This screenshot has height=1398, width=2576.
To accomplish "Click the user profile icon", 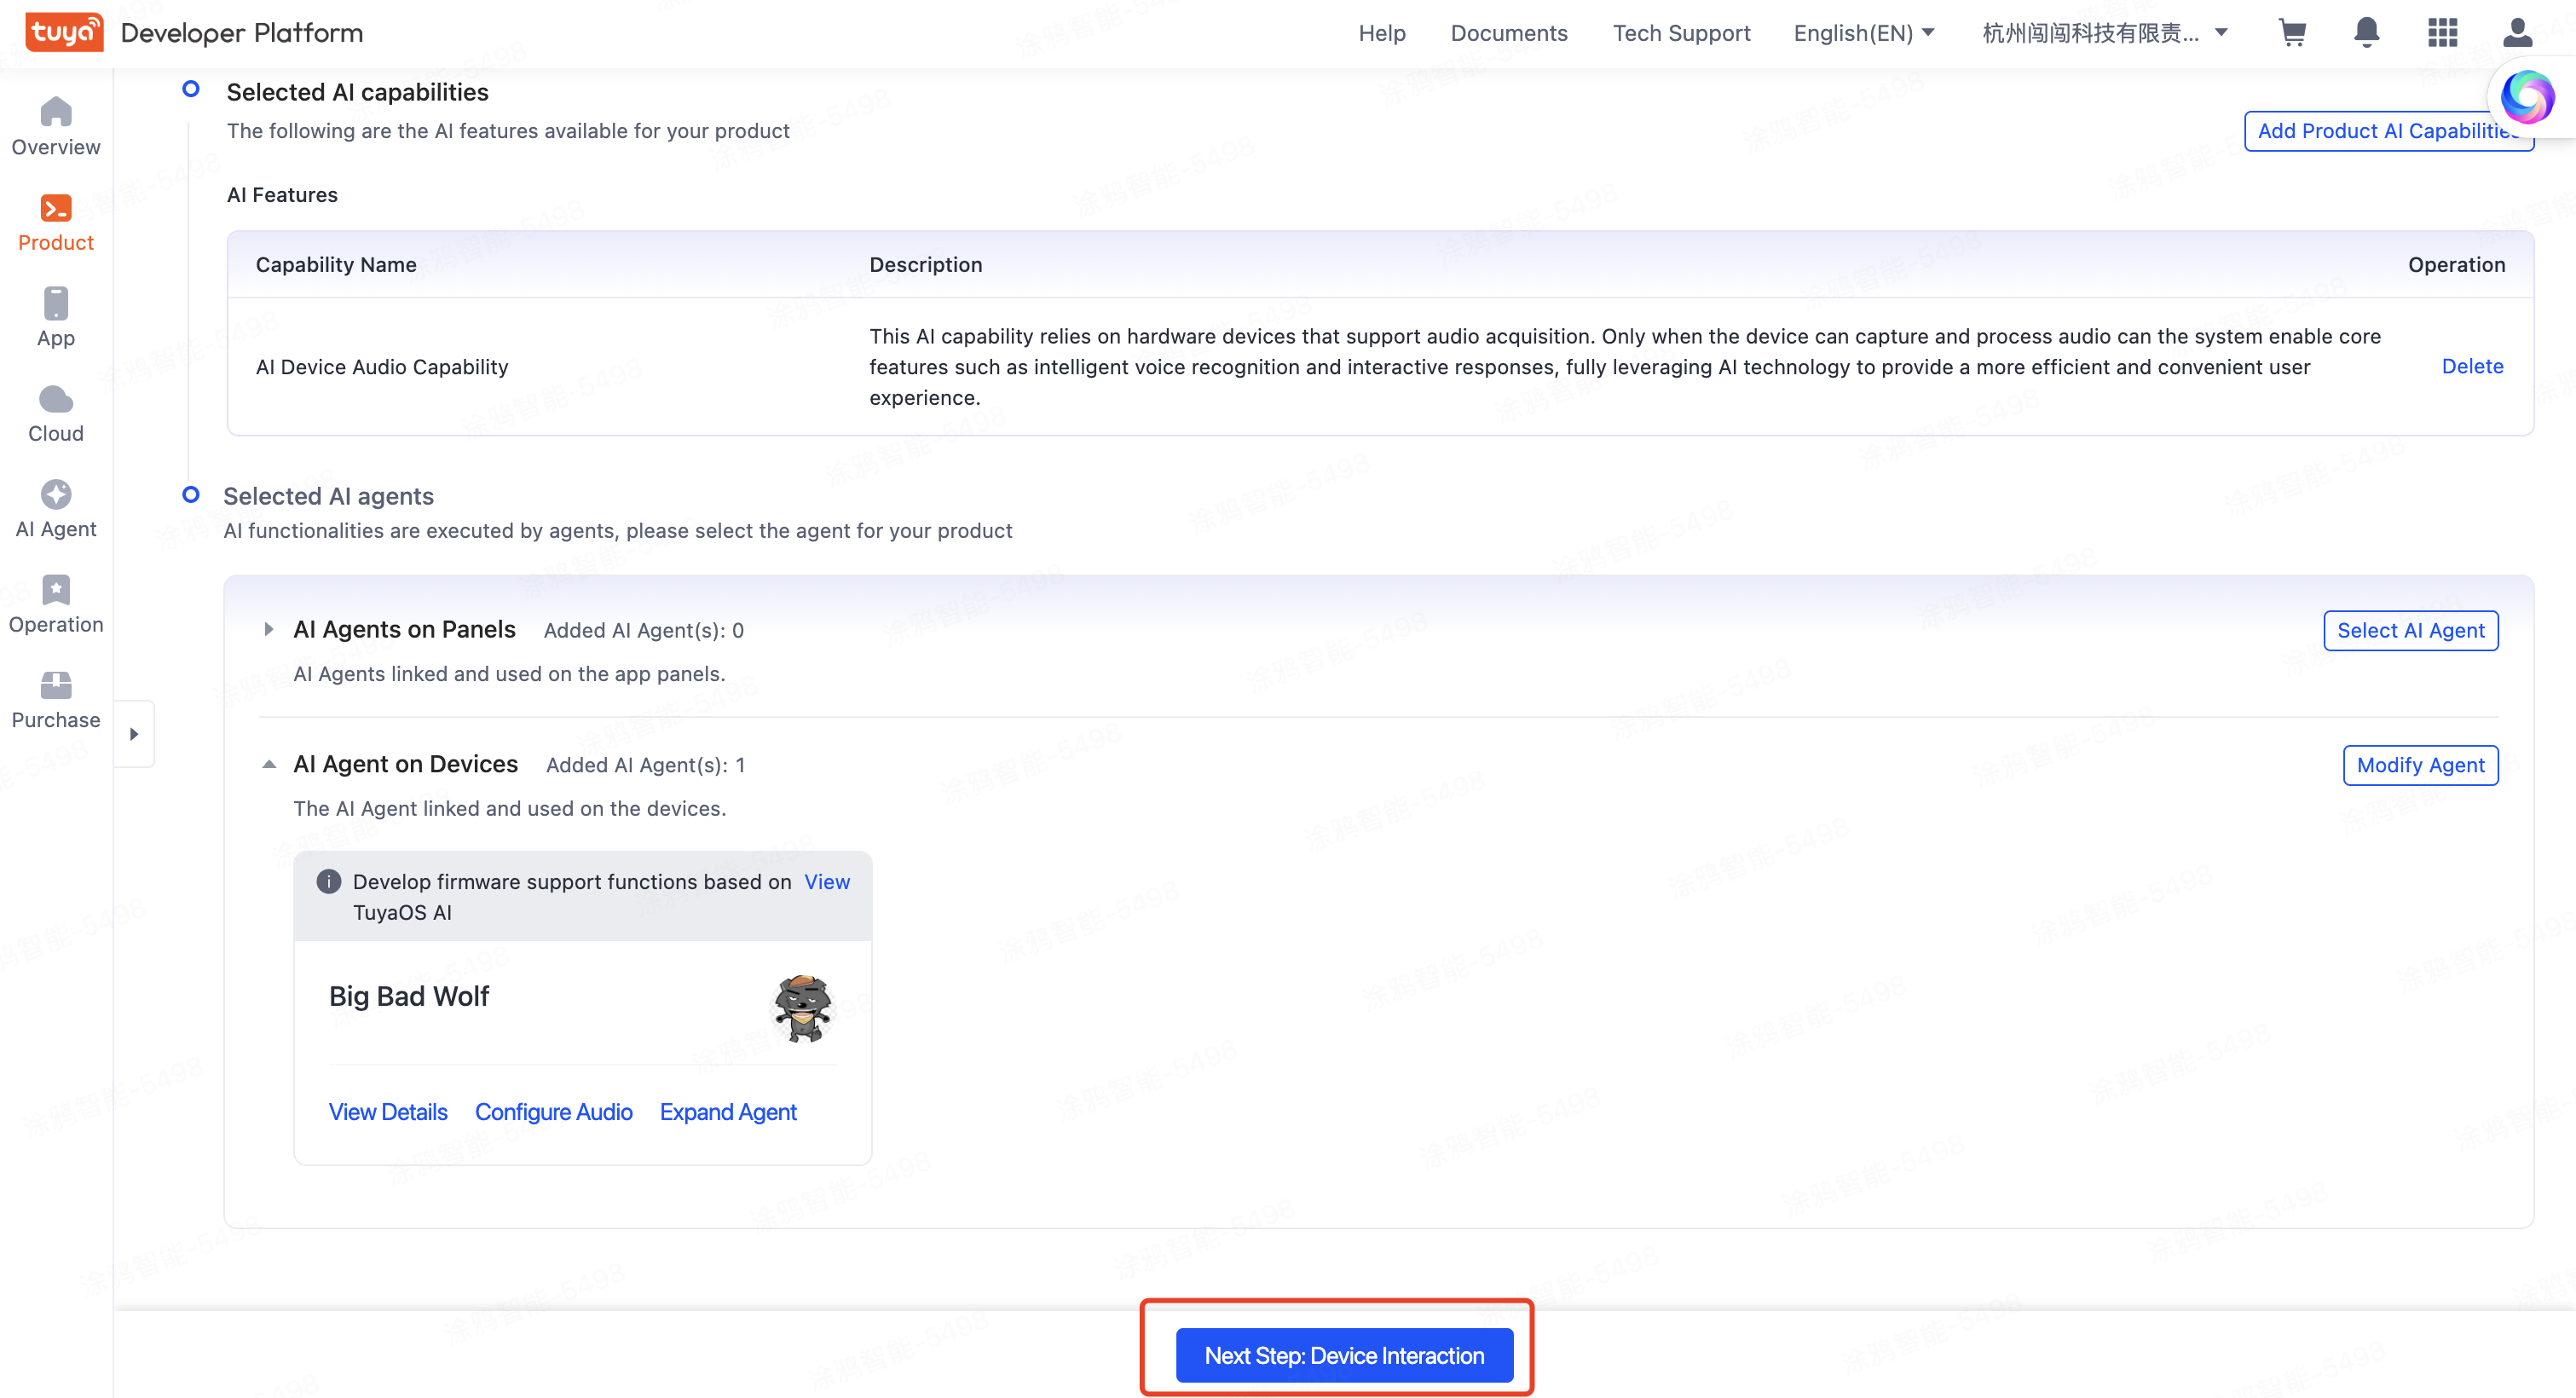I will click(x=2517, y=33).
